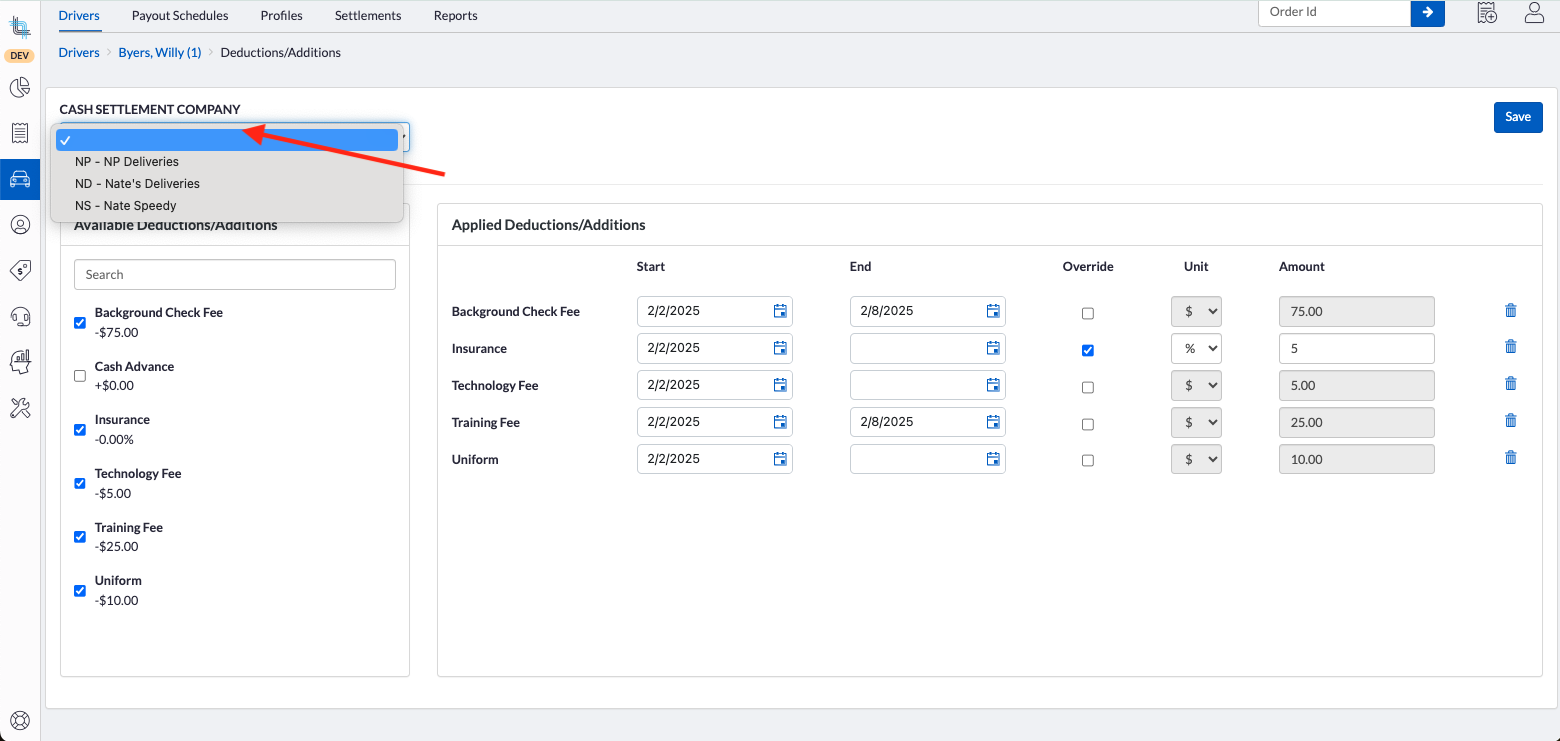Click the Save button
This screenshot has width=1560, height=741.
point(1518,117)
